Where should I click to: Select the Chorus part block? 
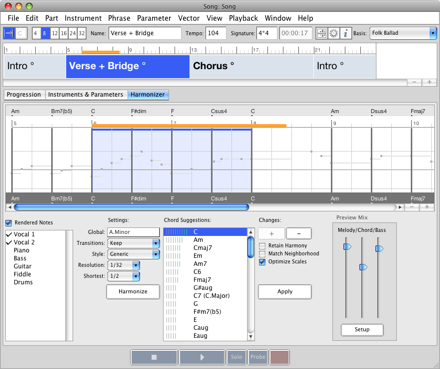click(252, 66)
